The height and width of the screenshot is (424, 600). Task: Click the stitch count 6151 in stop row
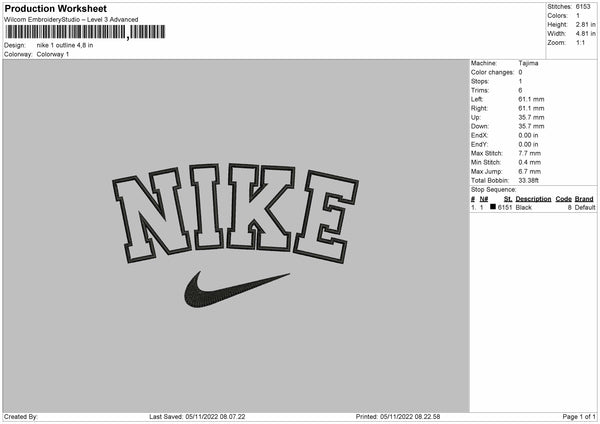click(505, 207)
